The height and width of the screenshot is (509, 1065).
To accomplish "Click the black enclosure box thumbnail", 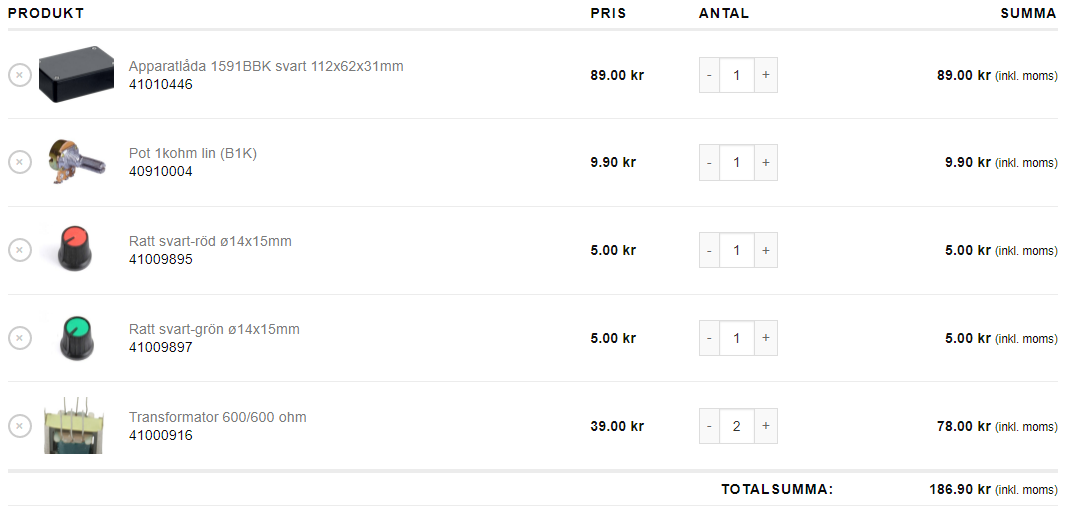I will [x=76, y=74].
